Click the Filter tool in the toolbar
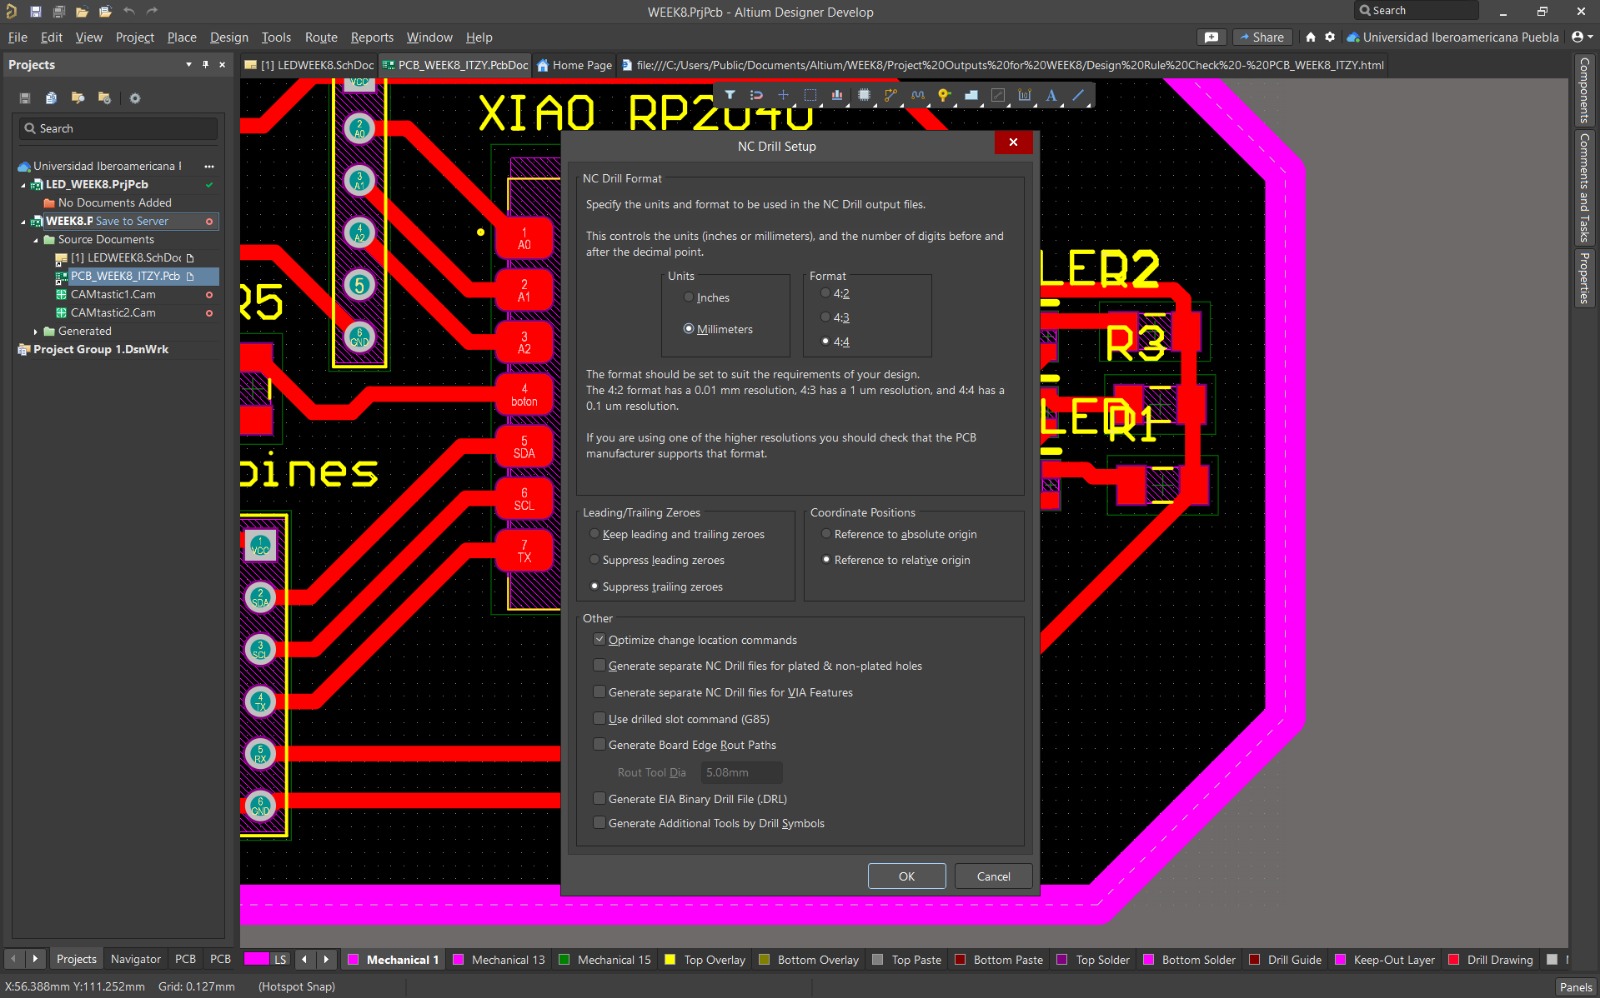The image size is (1600, 998). tap(730, 95)
